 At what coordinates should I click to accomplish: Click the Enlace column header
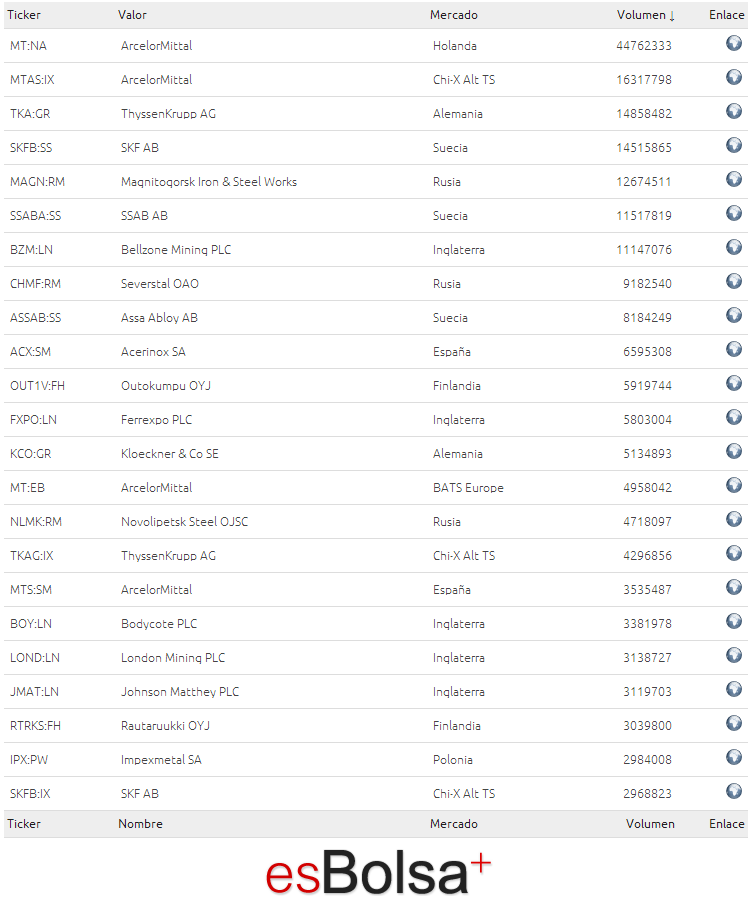(726, 15)
